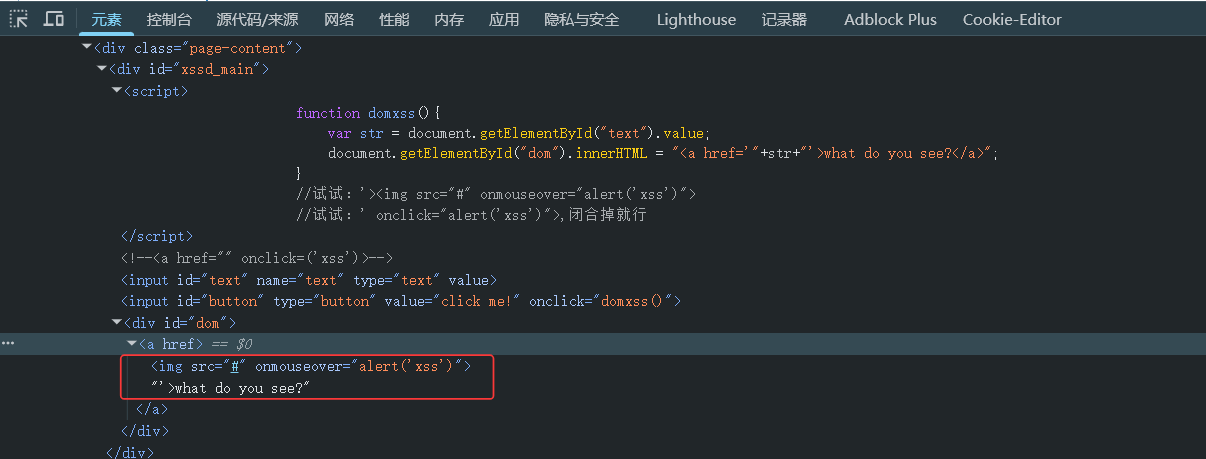Collapse the div id="dom" node
Image resolution: width=1206 pixels, height=459 pixels.
click(116, 323)
